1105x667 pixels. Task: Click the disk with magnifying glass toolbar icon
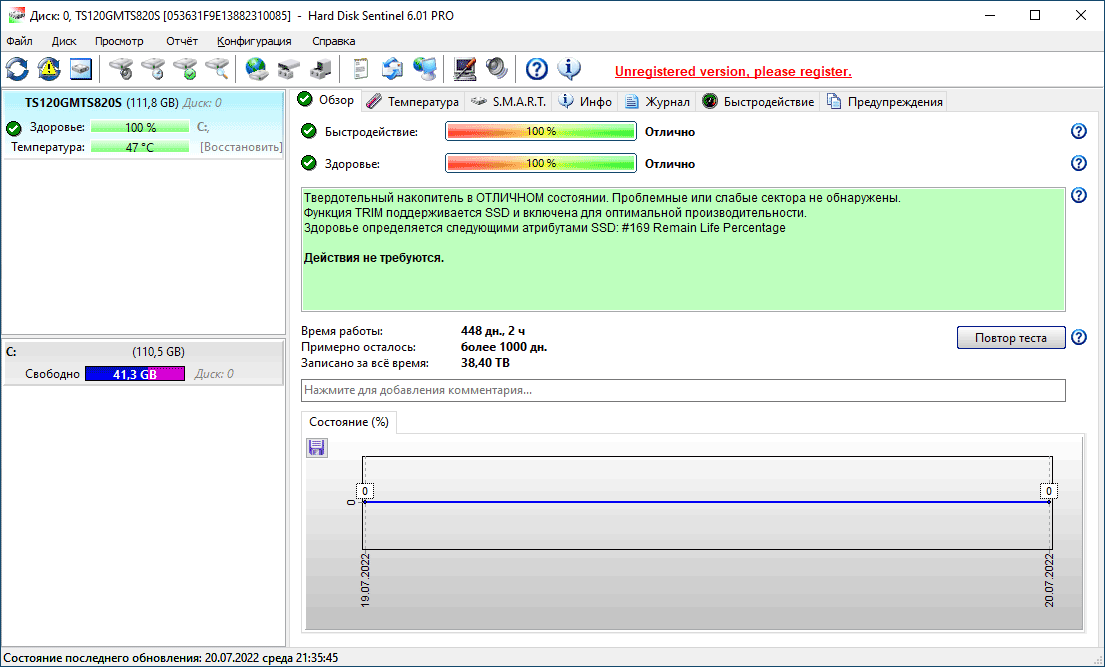(x=217, y=69)
